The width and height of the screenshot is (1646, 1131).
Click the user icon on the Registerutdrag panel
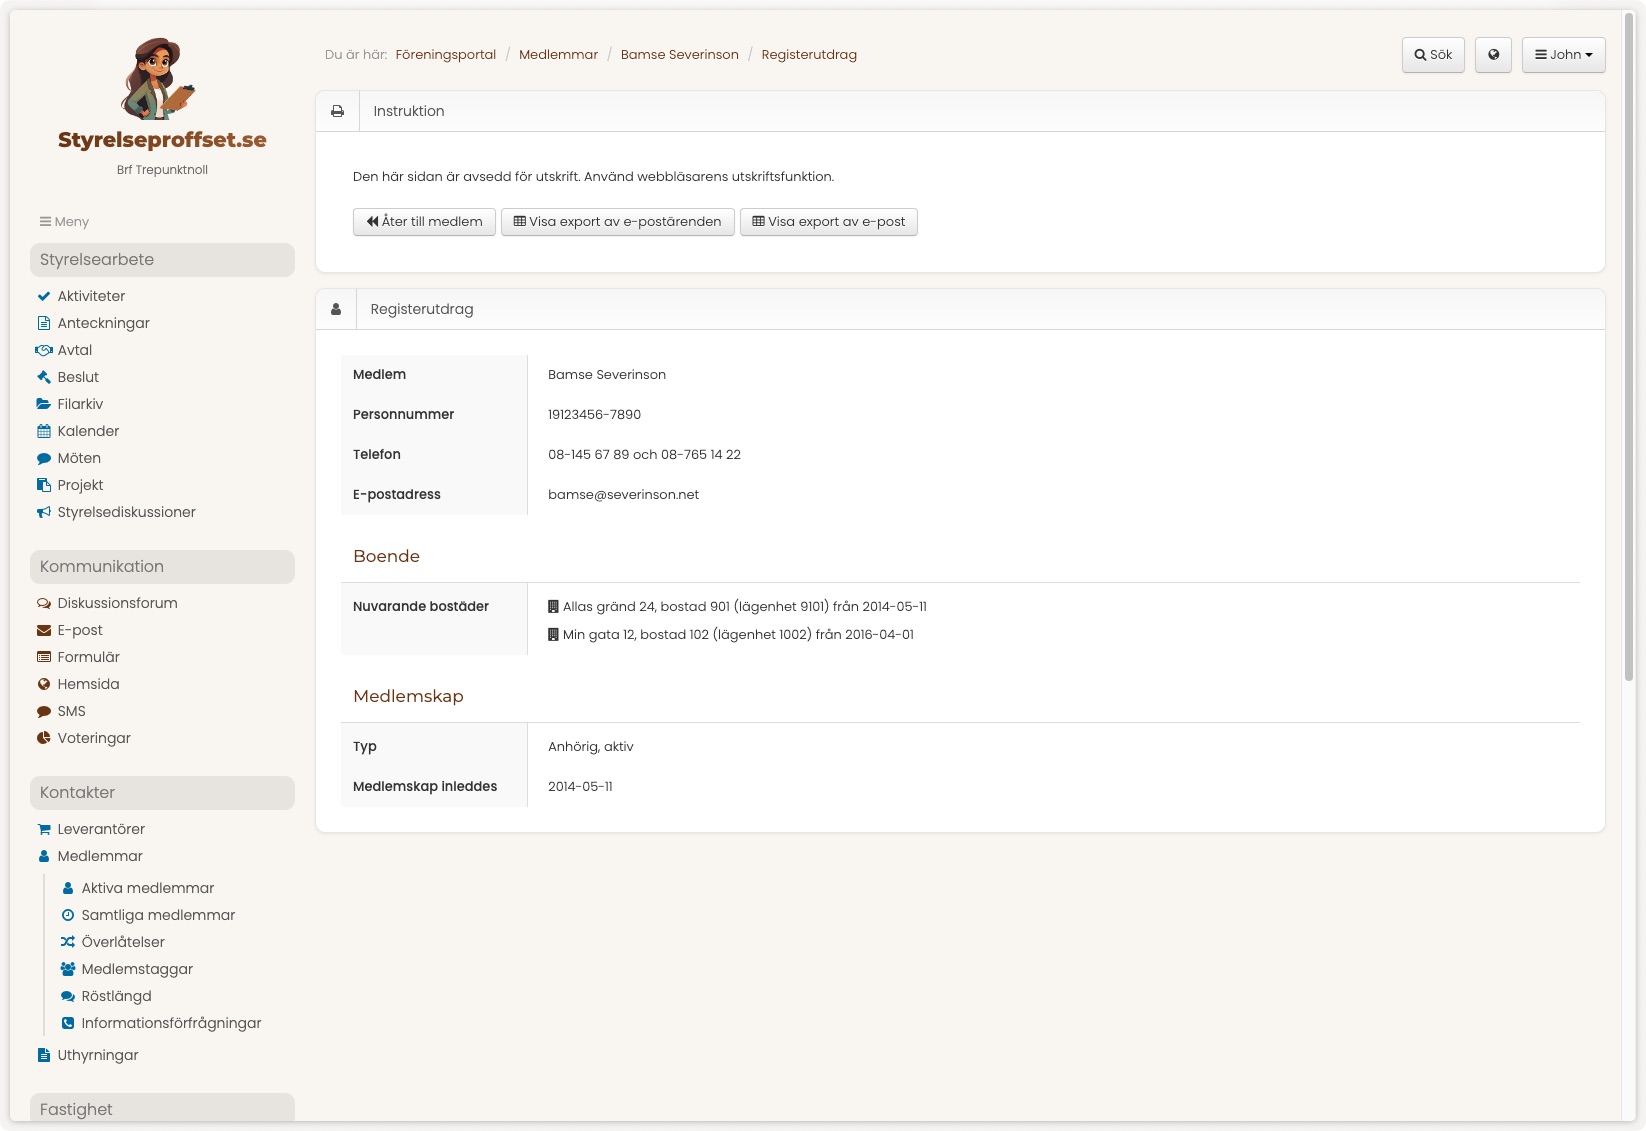click(336, 309)
